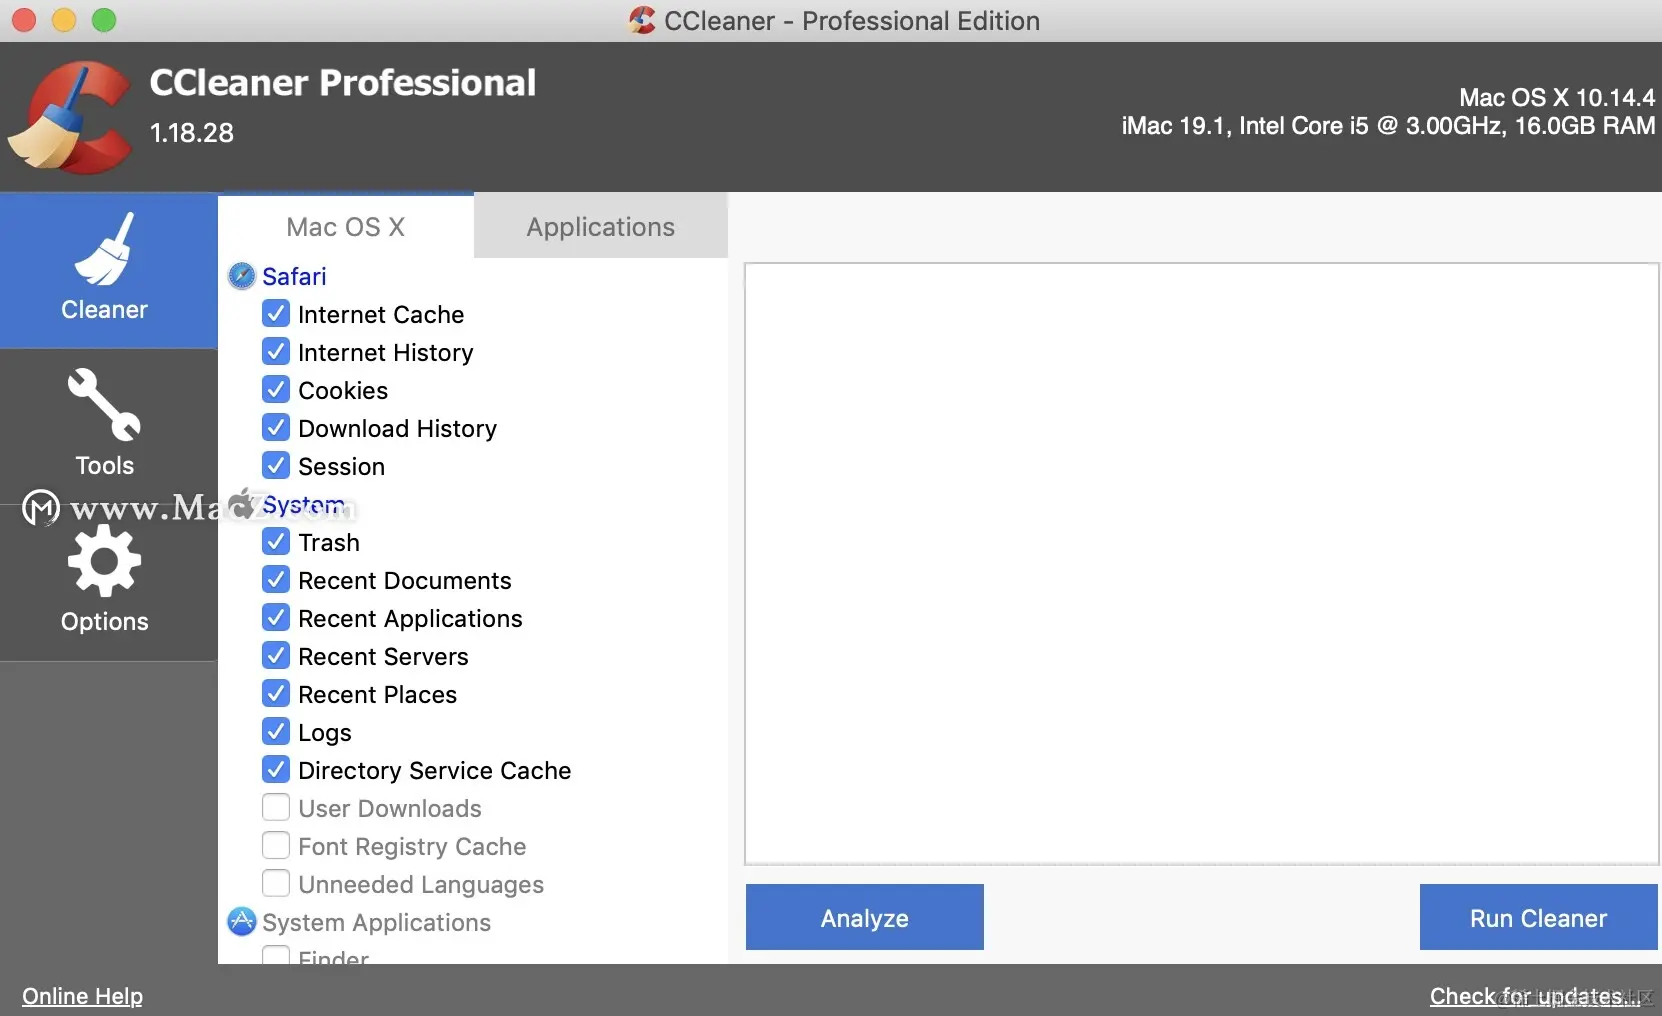The height and width of the screenshot is (1016, 1662).
Task: Open the Options gear section
Action: point(108,582)
